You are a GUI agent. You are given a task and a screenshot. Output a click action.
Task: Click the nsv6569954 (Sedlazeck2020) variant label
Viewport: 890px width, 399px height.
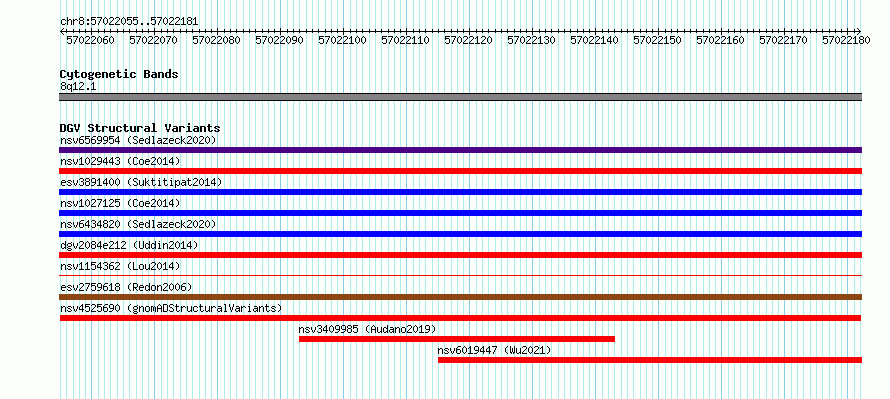[x=138, y=140]
